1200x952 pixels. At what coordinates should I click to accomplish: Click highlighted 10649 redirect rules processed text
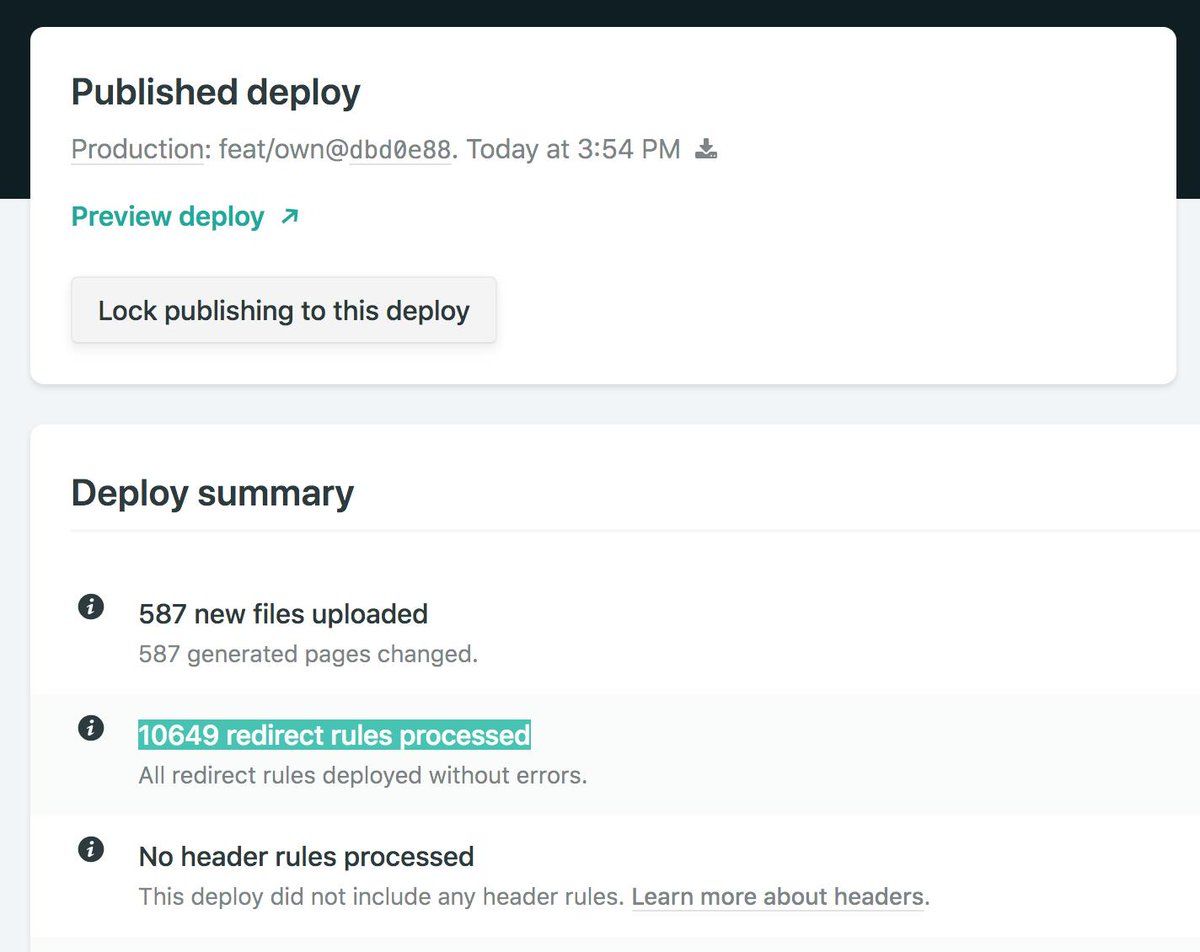pyautogui.click(x=334, y=735)
